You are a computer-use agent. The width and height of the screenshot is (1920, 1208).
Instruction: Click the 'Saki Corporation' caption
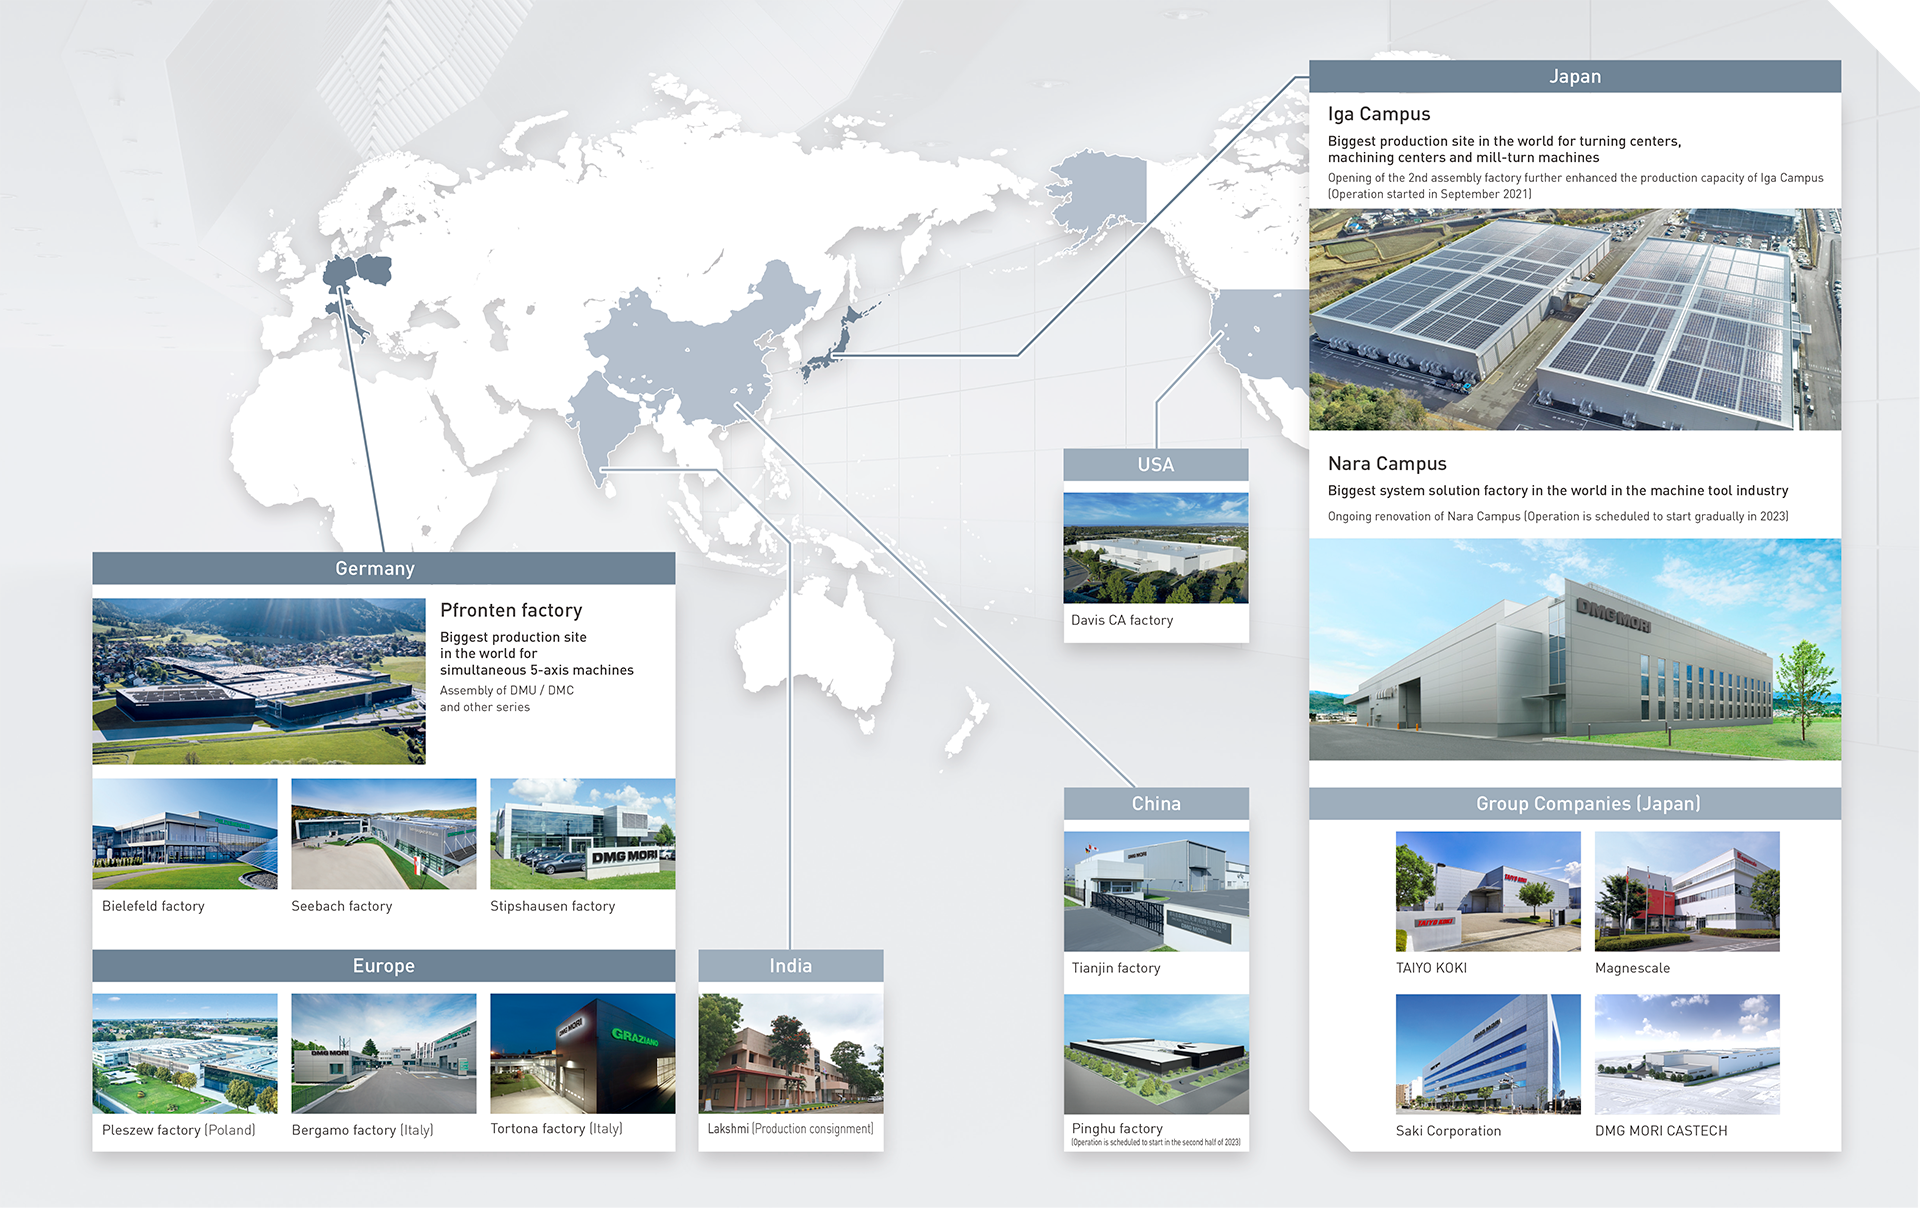click(1449, 1131)
